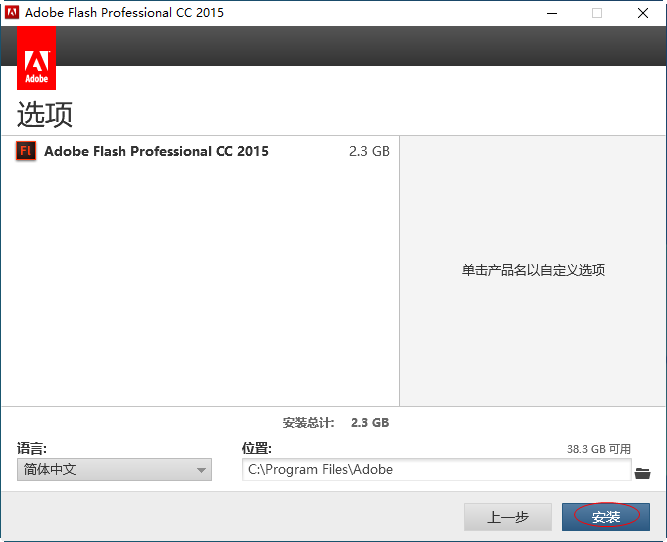Minimize the Adobe installer window

click(x=551, y=13)
